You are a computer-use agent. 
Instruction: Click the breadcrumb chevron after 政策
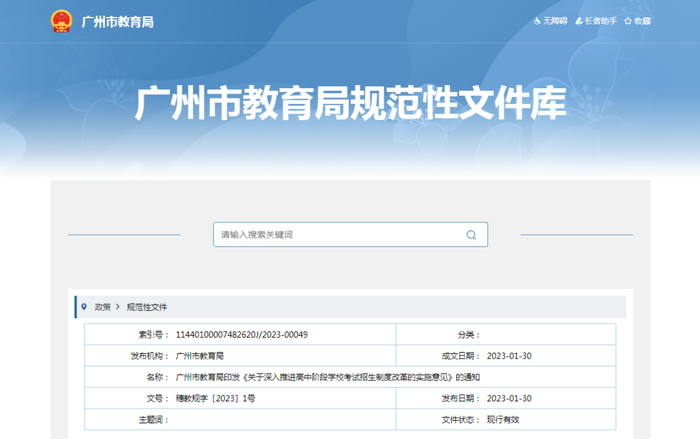click(118, 307)
